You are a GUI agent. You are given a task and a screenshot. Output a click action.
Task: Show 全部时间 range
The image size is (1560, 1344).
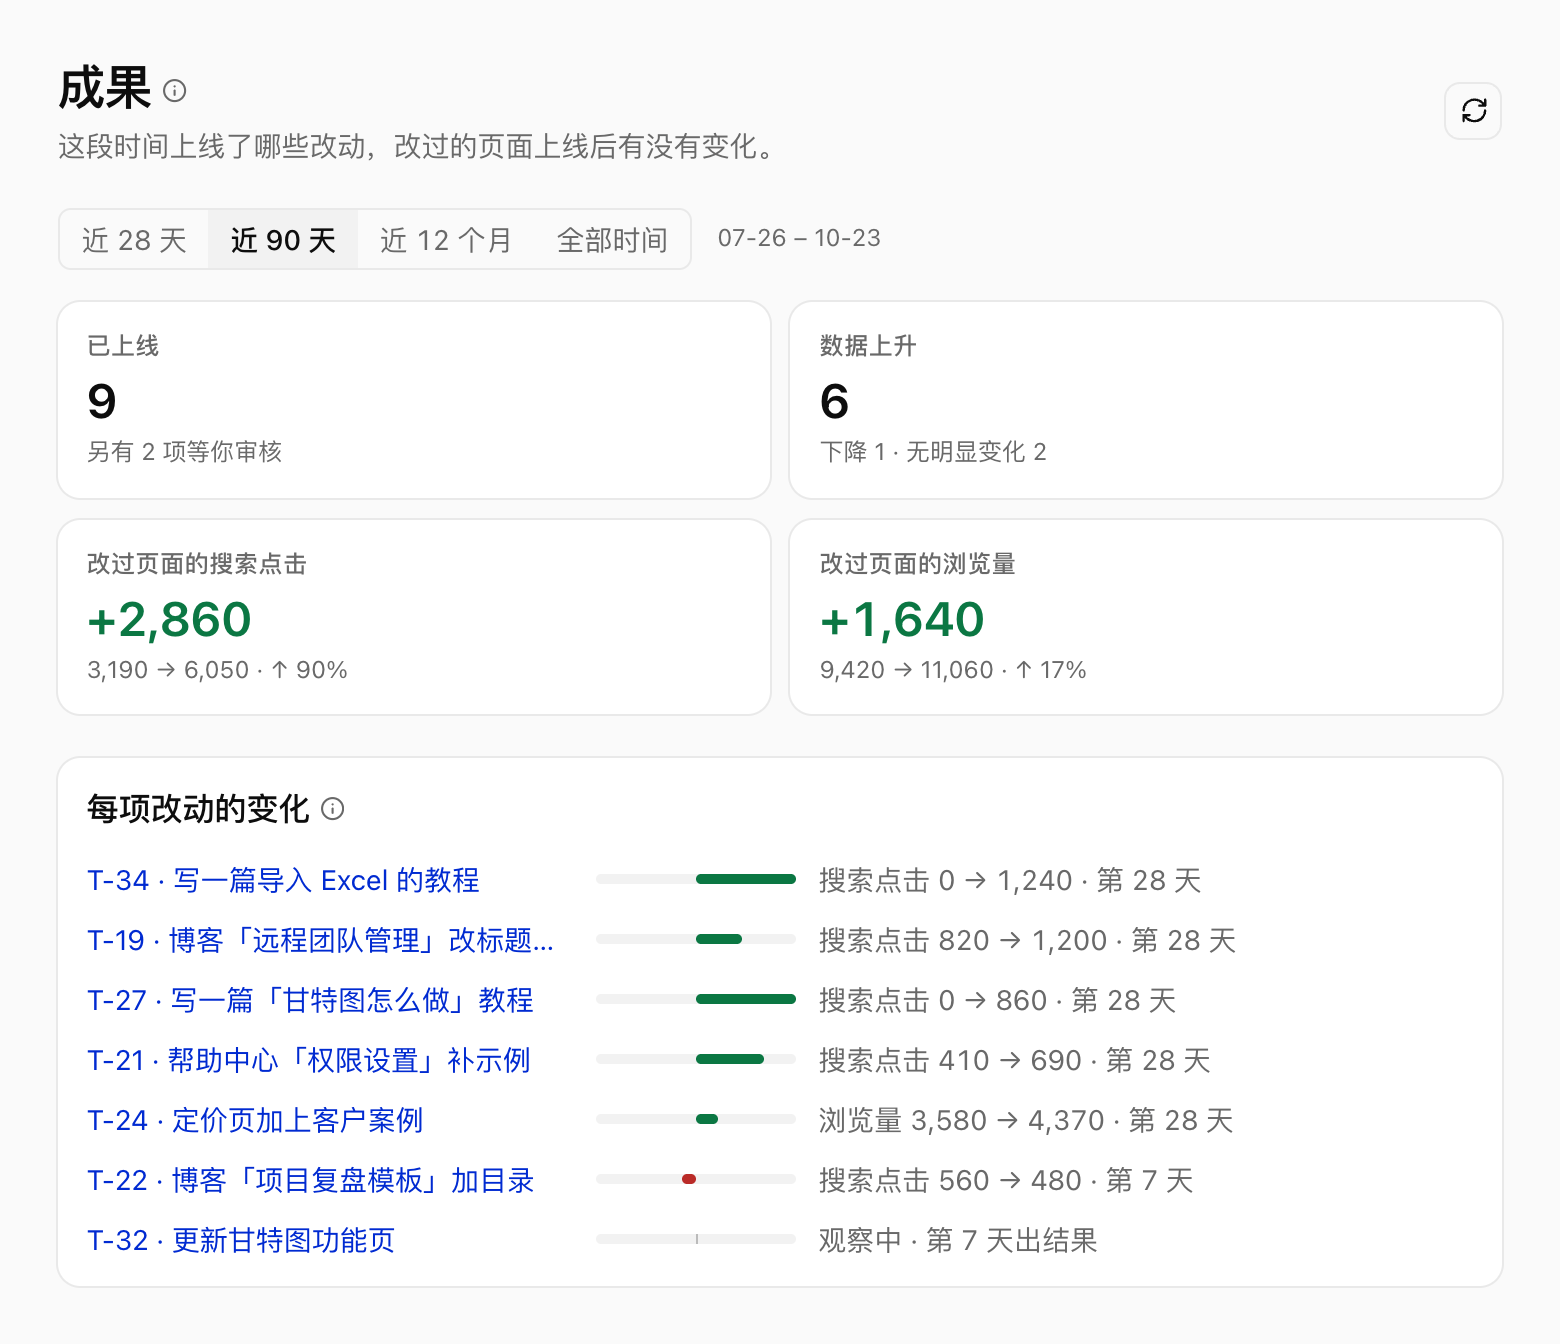point(612,239)
